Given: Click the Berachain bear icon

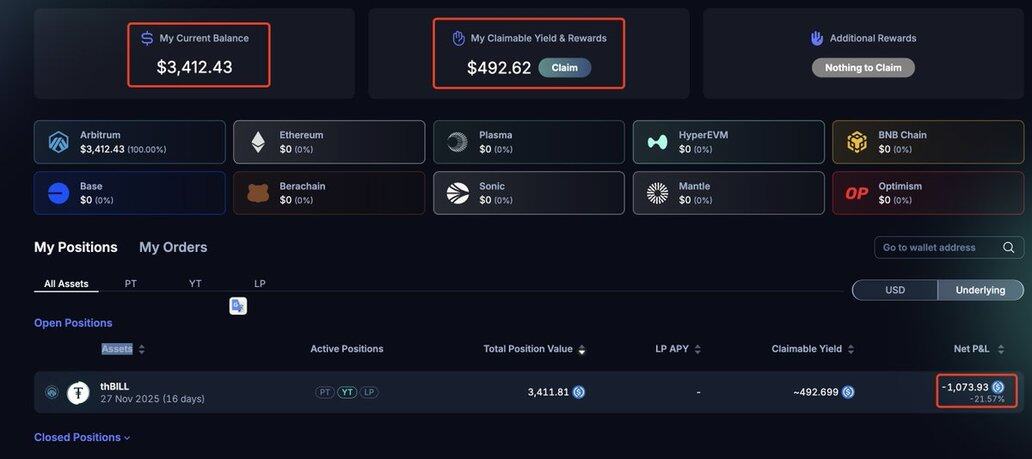Looking at the screenshot, I should (x=258, y=193).
